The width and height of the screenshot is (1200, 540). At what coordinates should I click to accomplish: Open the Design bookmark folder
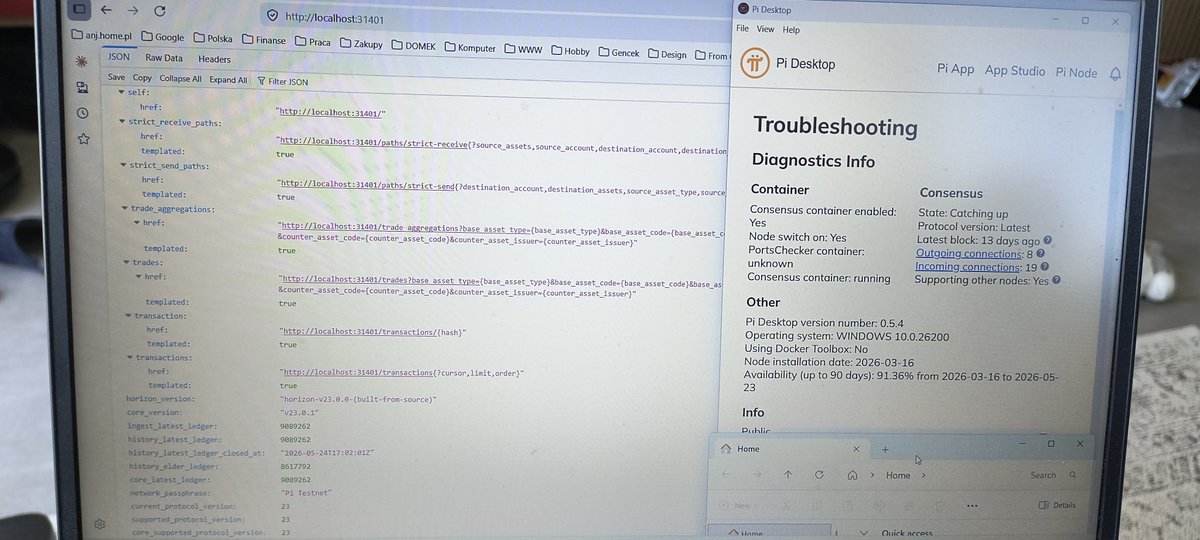click(x=668, y=55)
